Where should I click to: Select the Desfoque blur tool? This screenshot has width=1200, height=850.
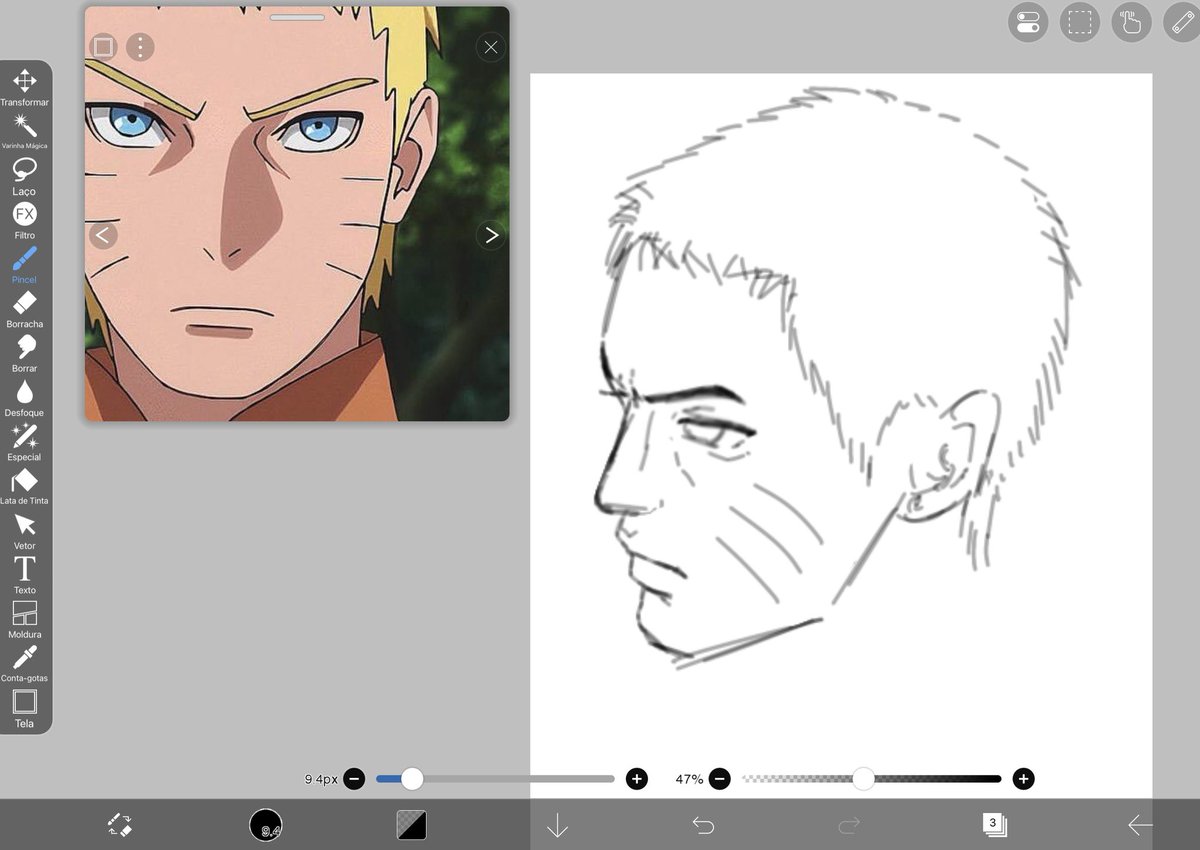[25, 397]
